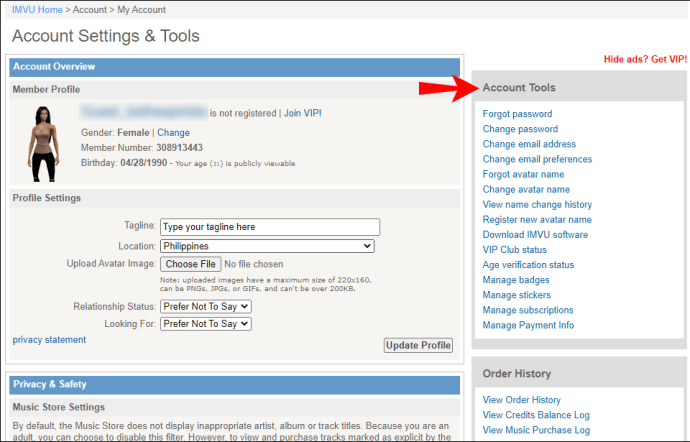Open the Age verification status link
The height and width of the screenshot is (442, 690).
(529, 265)
